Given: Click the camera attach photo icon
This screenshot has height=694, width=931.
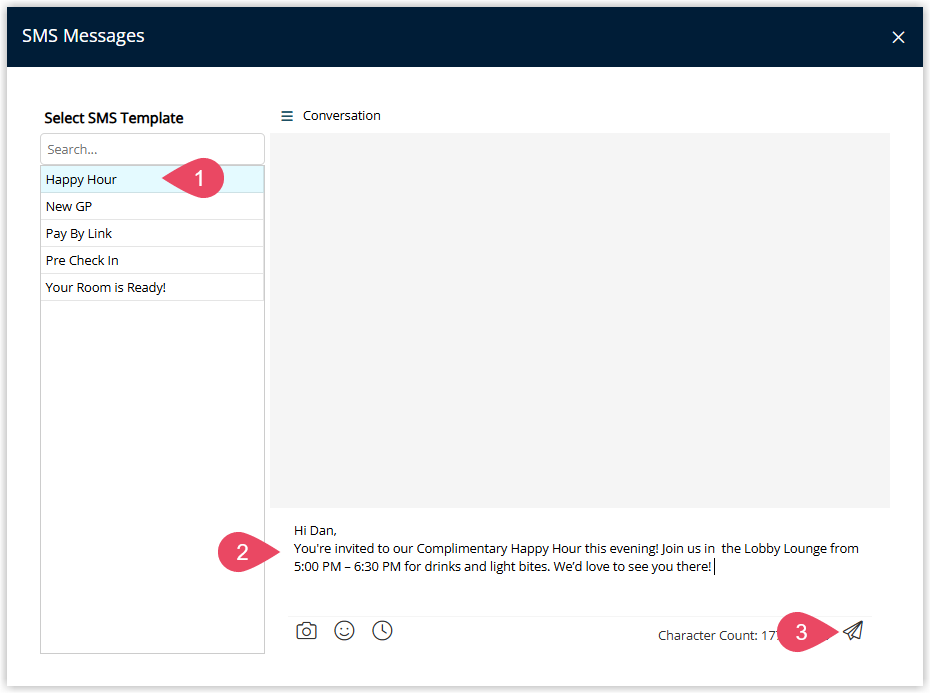Looking at the screenshot, I should 306,630.
